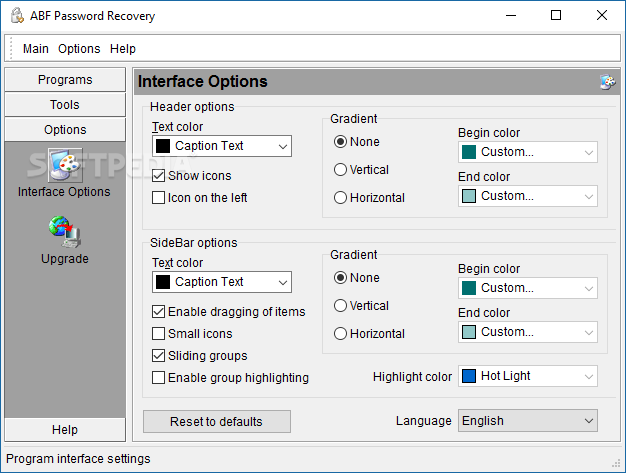
Task: Open the Main menu
Action: tap(36, 49)
